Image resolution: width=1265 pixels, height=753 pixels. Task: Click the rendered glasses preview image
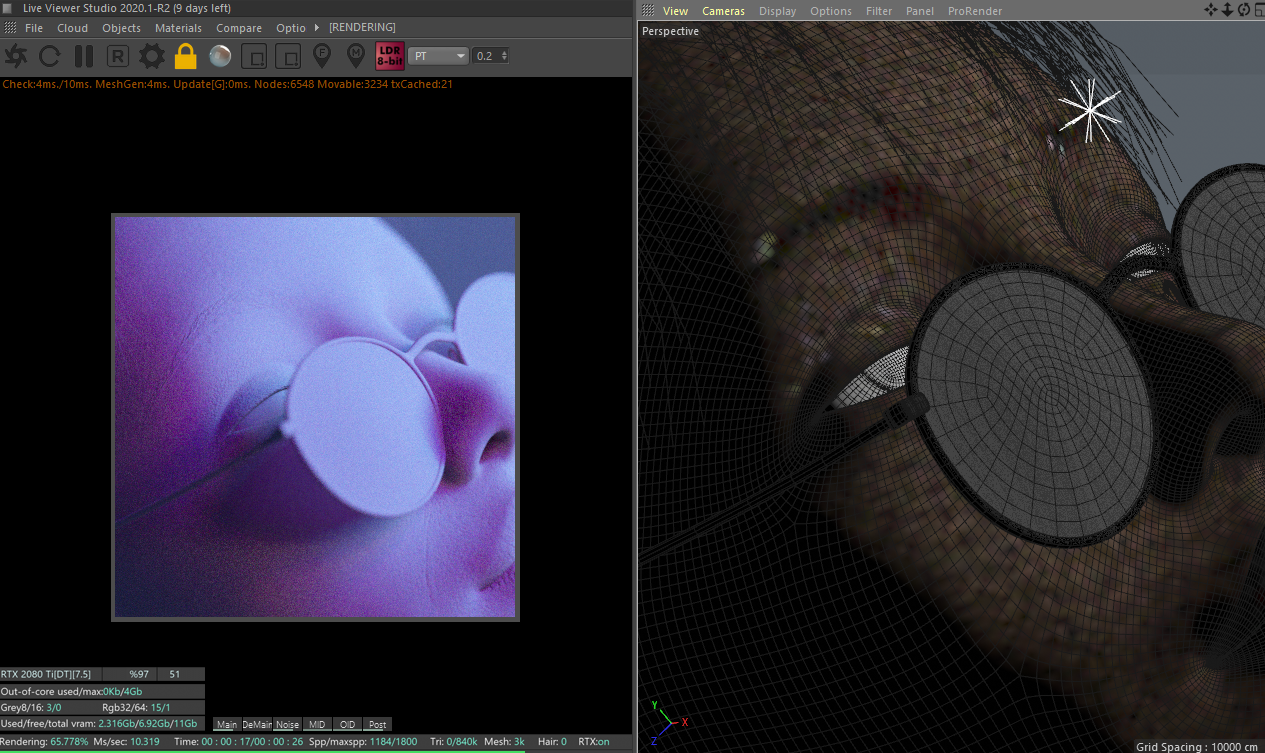click(315, 417)
